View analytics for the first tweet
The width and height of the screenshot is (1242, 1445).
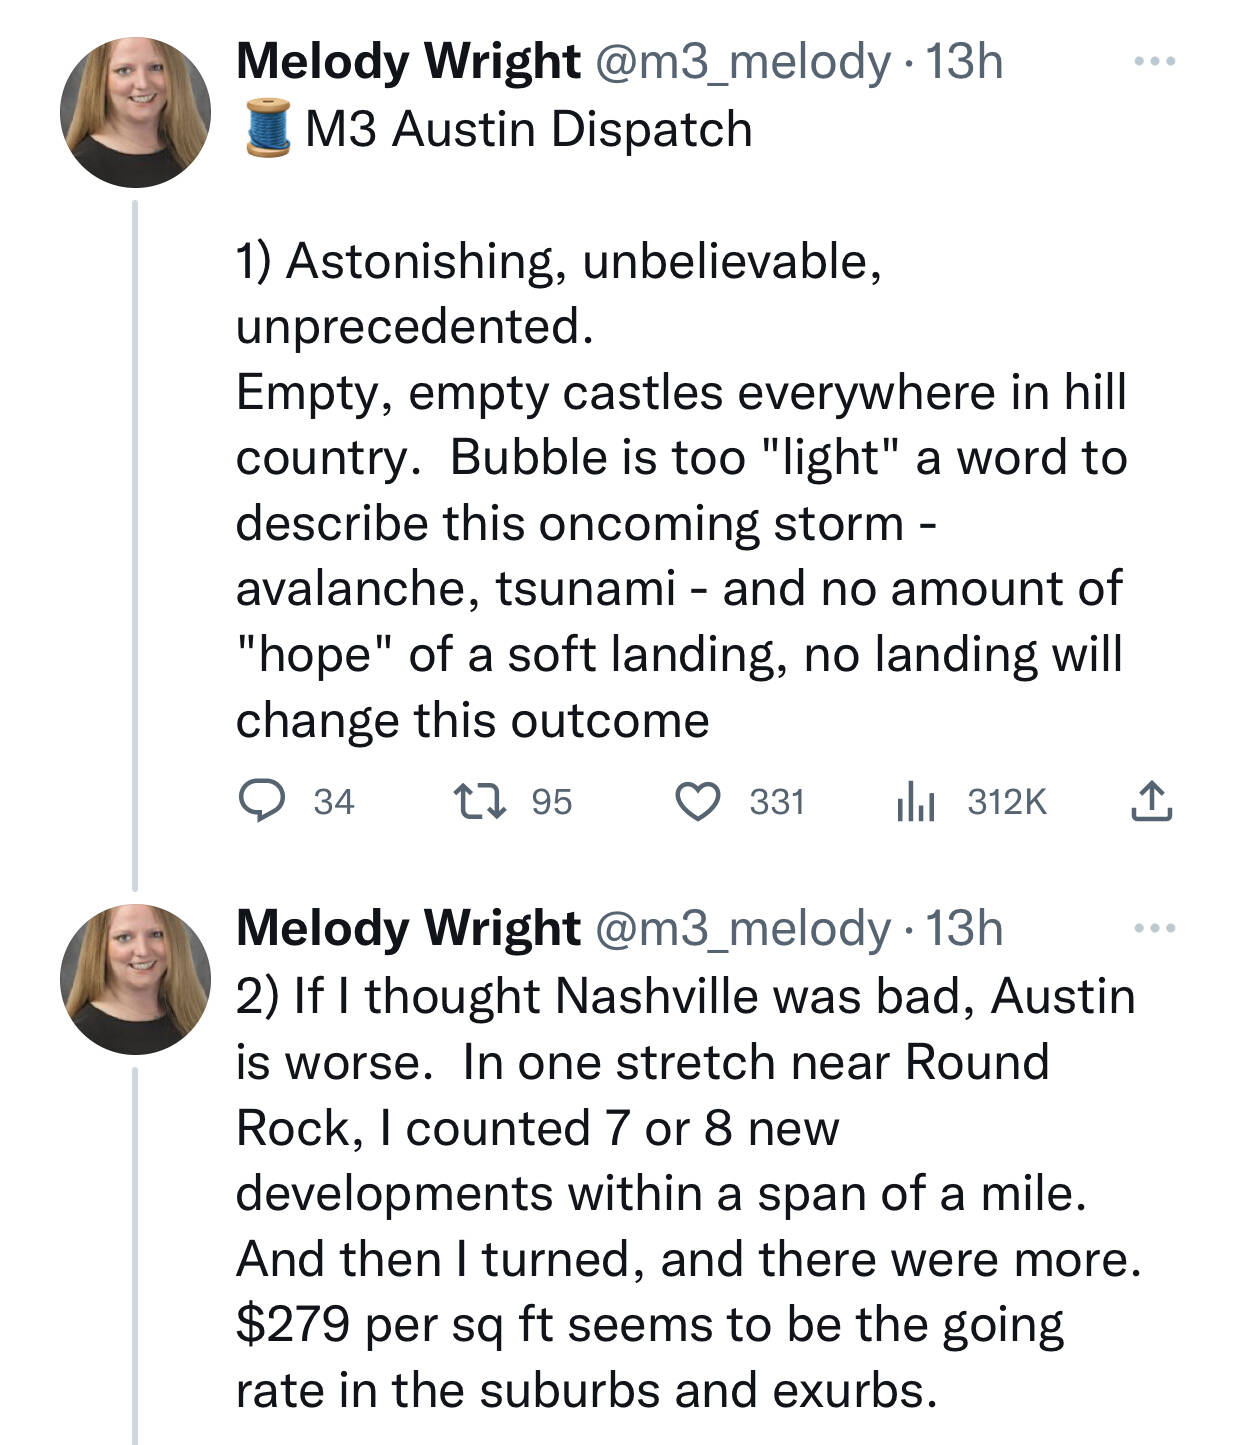tap(915, 802)
